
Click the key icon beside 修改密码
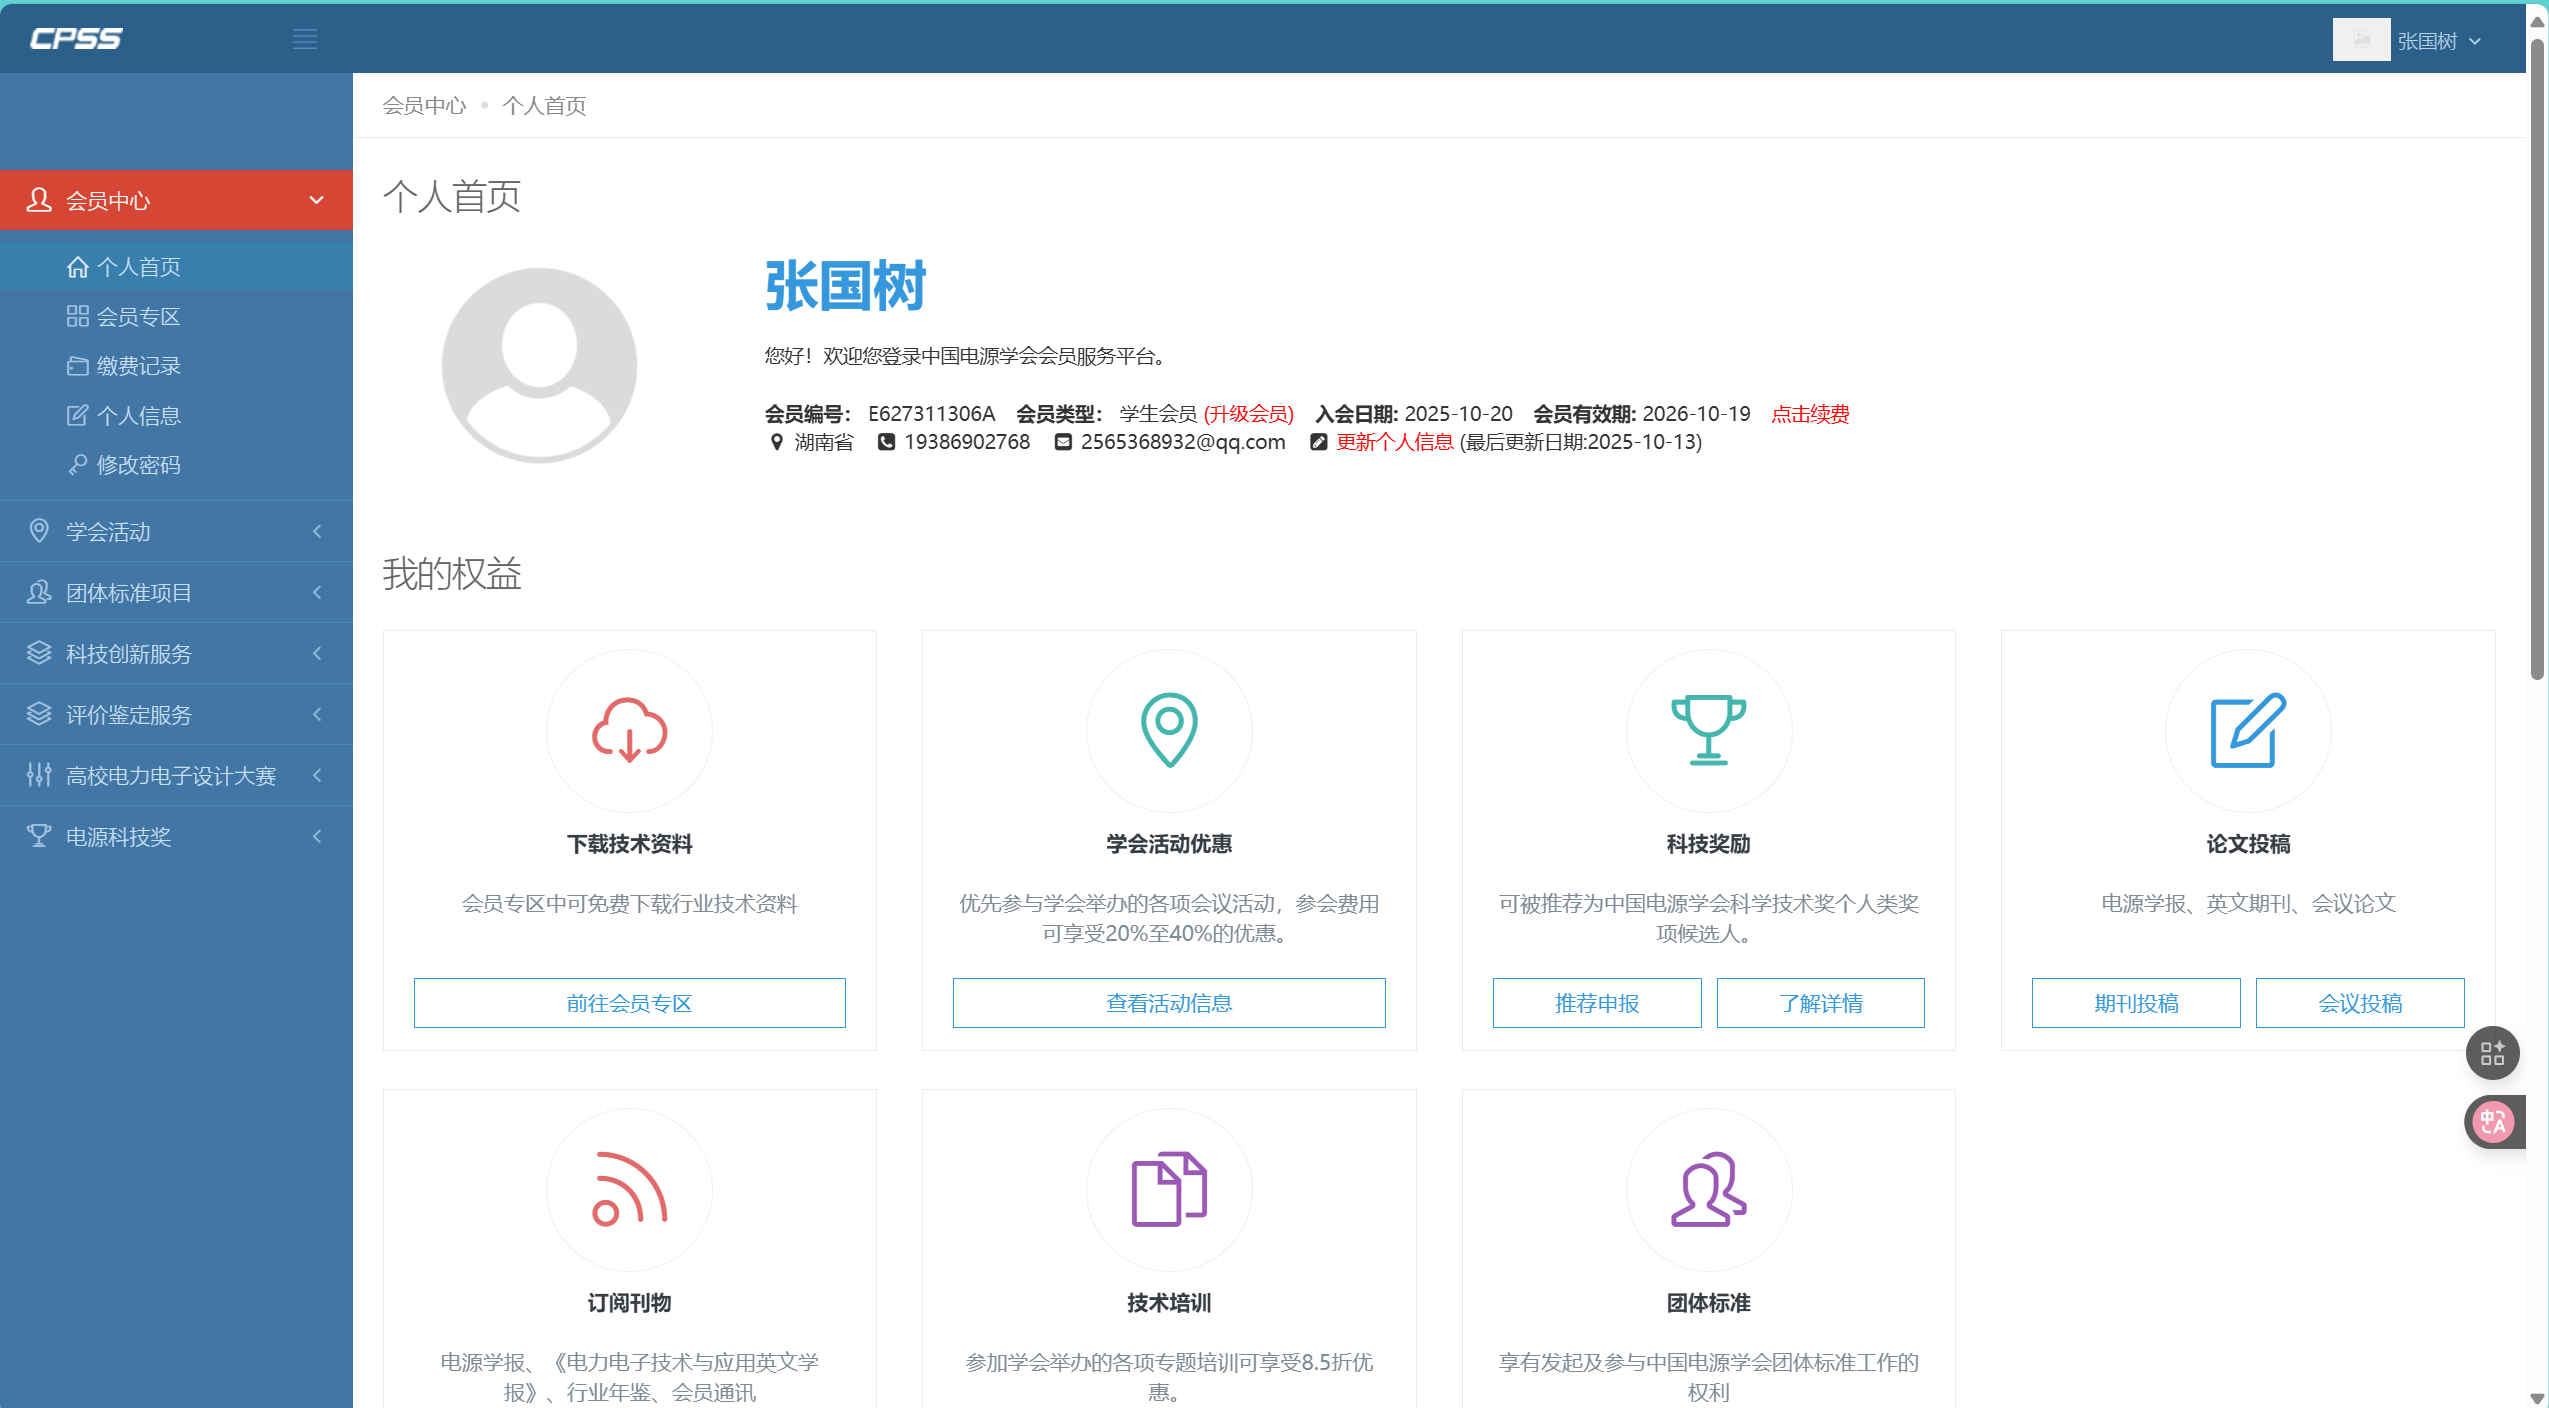78,465
